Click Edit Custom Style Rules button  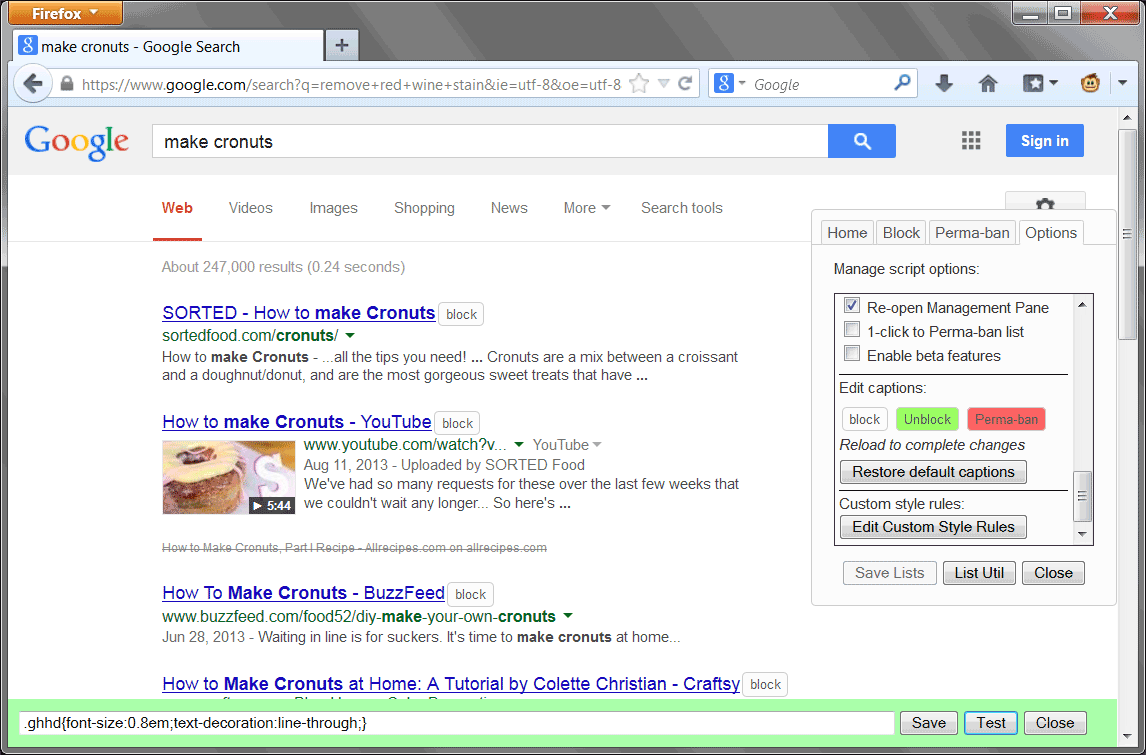[x=933, y=527]
